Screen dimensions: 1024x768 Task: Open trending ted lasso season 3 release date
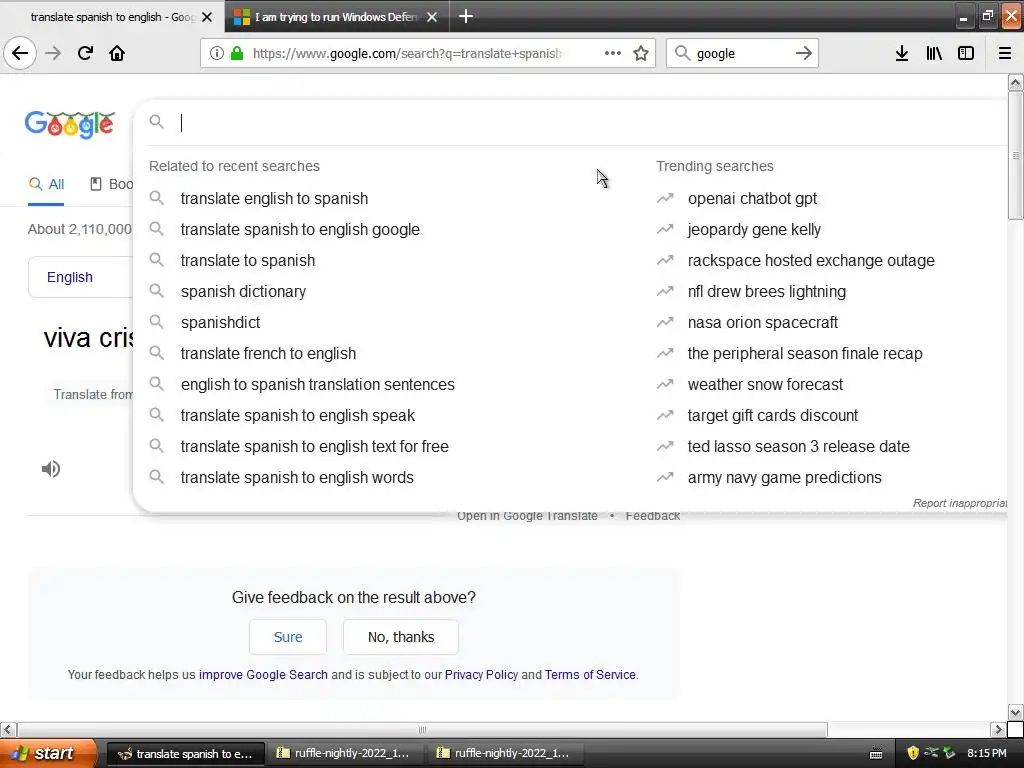798,447
